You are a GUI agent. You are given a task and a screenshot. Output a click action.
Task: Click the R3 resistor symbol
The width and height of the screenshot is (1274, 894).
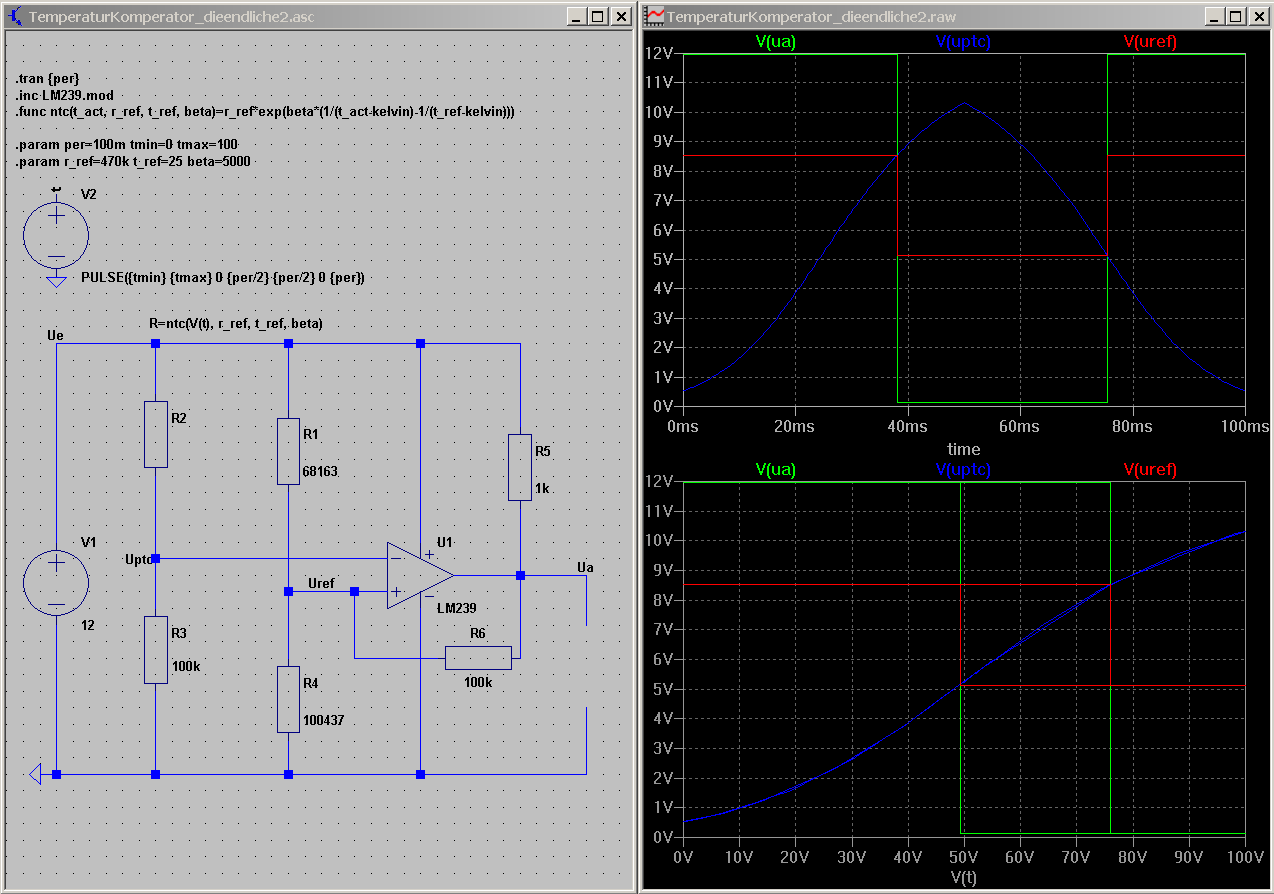156,650
